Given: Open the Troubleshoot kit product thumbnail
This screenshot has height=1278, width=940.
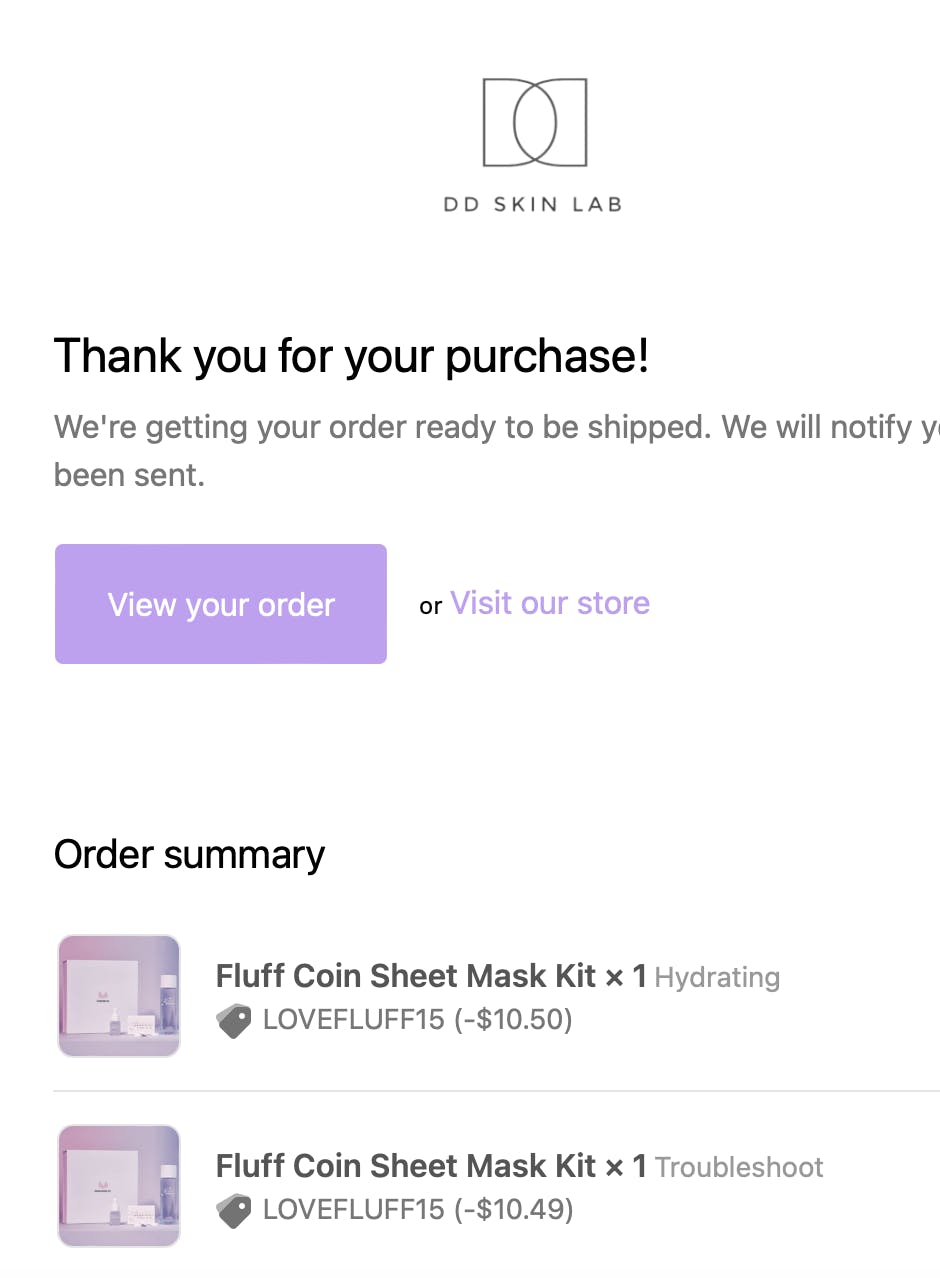Looking at the screenshot, I should pyautogui.click(x=119, y=1185).
